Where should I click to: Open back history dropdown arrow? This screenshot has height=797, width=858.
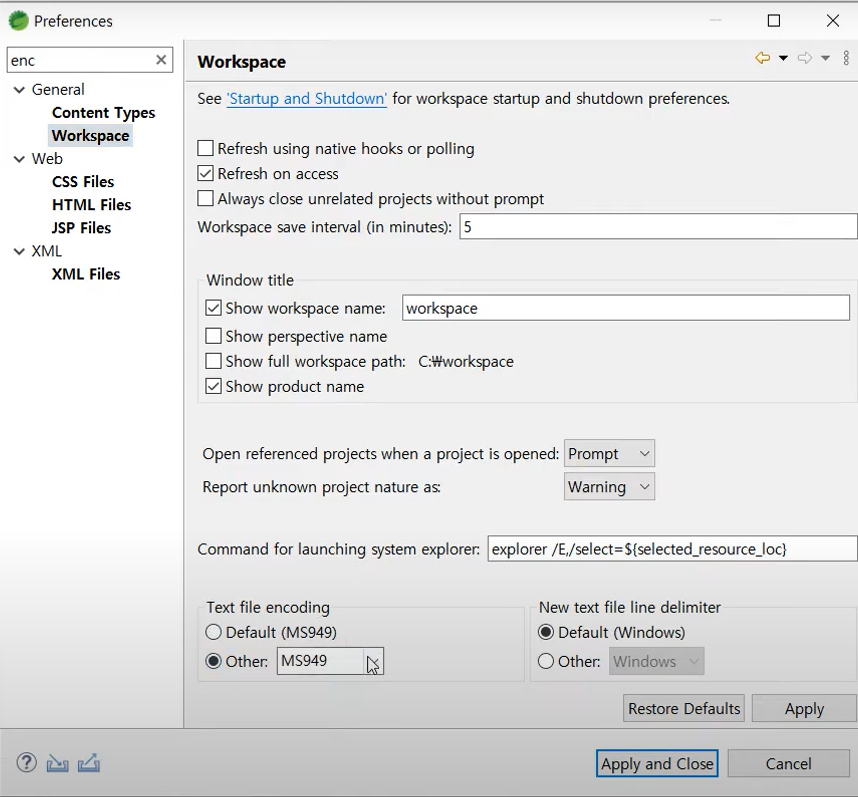(783, 58)
